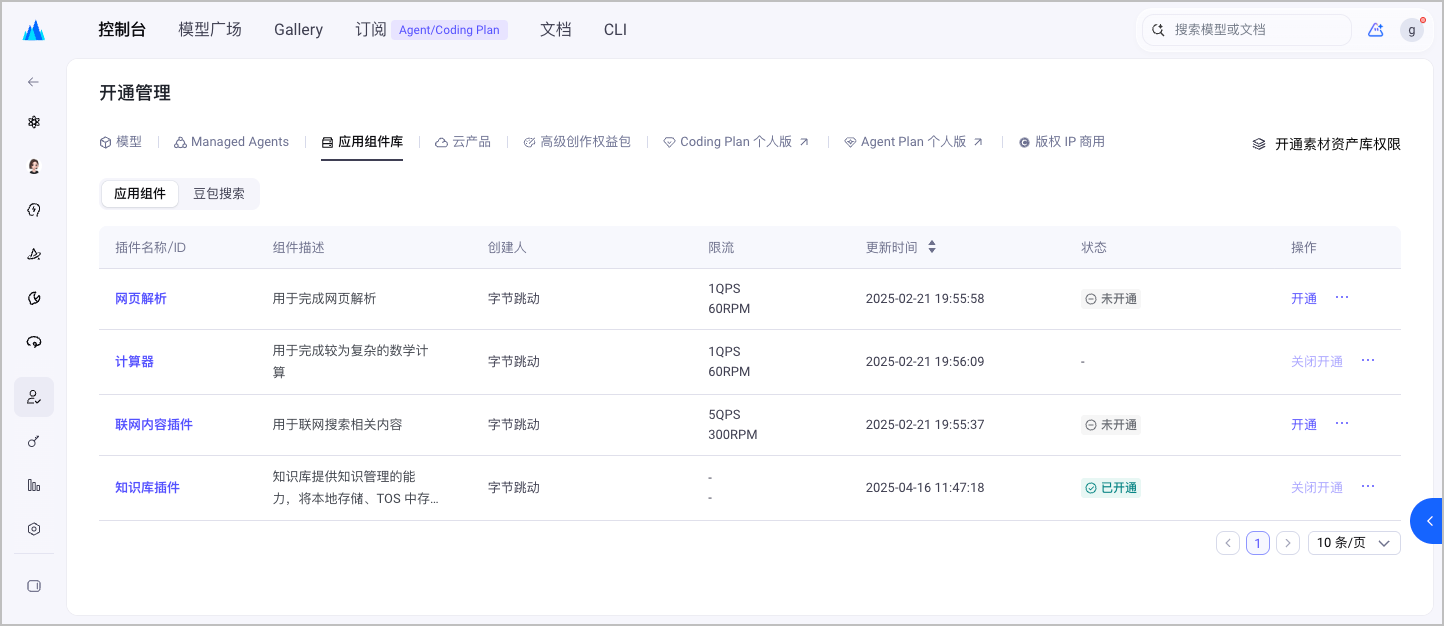Open the 版权 IP 商用 tab
This screenshot has height=626, width=1444.
(1062, 142)
